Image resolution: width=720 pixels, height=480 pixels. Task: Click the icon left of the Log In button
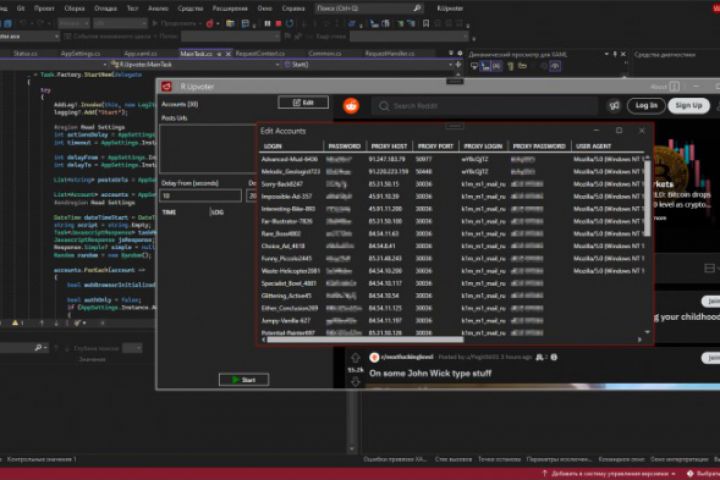[x=614, y=106]
